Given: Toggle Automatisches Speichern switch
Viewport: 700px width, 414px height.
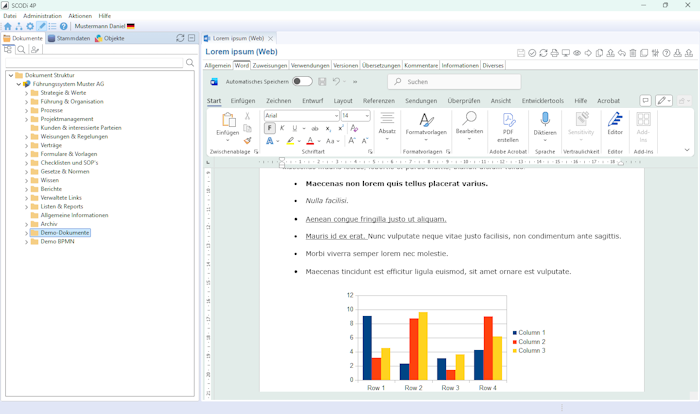Looking at the screenshot, I should (x=302, y=82).
